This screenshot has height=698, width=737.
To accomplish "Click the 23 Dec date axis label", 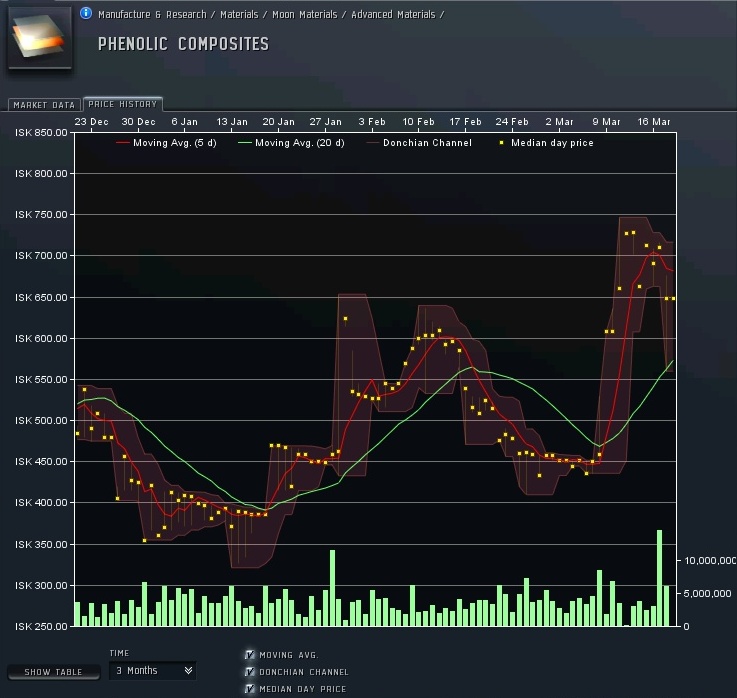I will 91,122.
